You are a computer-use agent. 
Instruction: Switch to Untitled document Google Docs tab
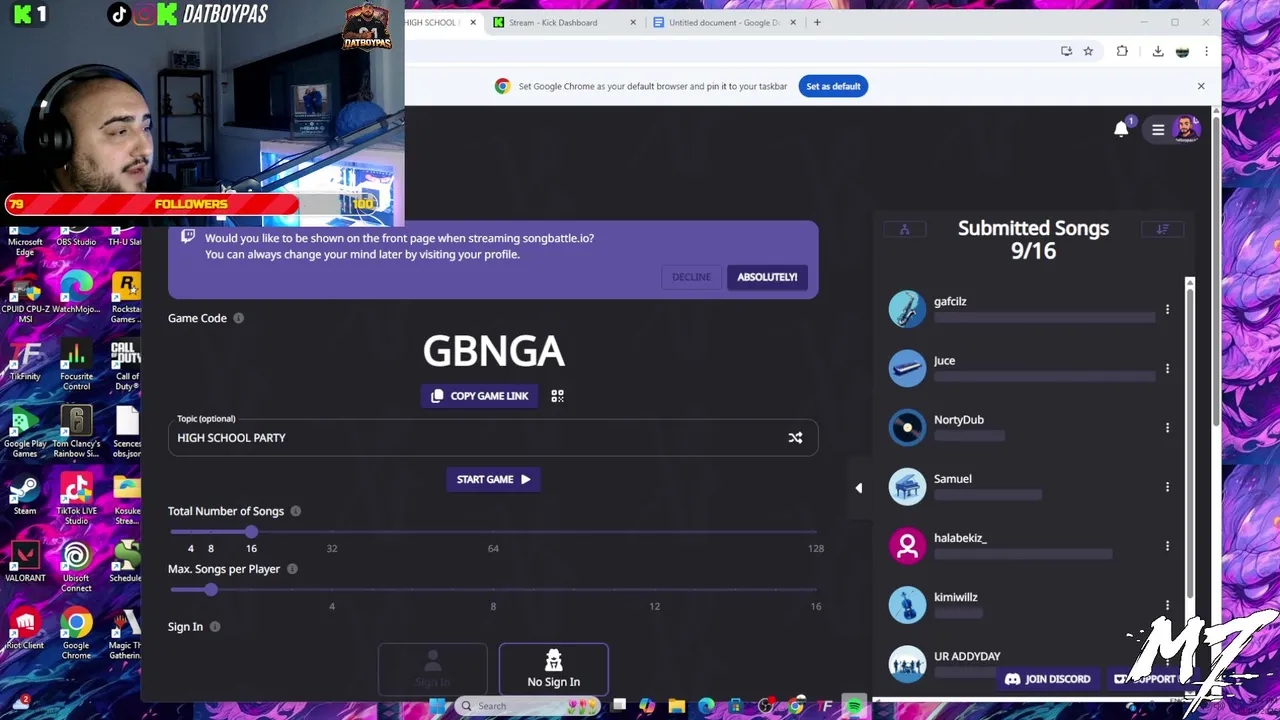(x=725, y=22)
